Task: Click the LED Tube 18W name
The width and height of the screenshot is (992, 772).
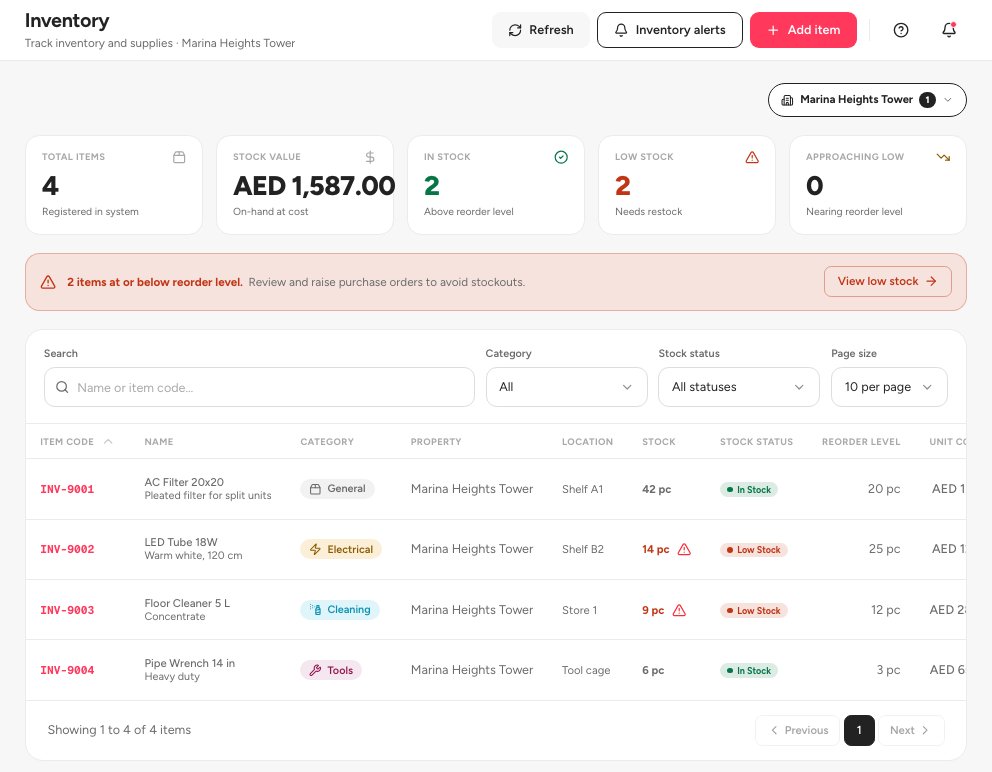Action: point(181,542)
